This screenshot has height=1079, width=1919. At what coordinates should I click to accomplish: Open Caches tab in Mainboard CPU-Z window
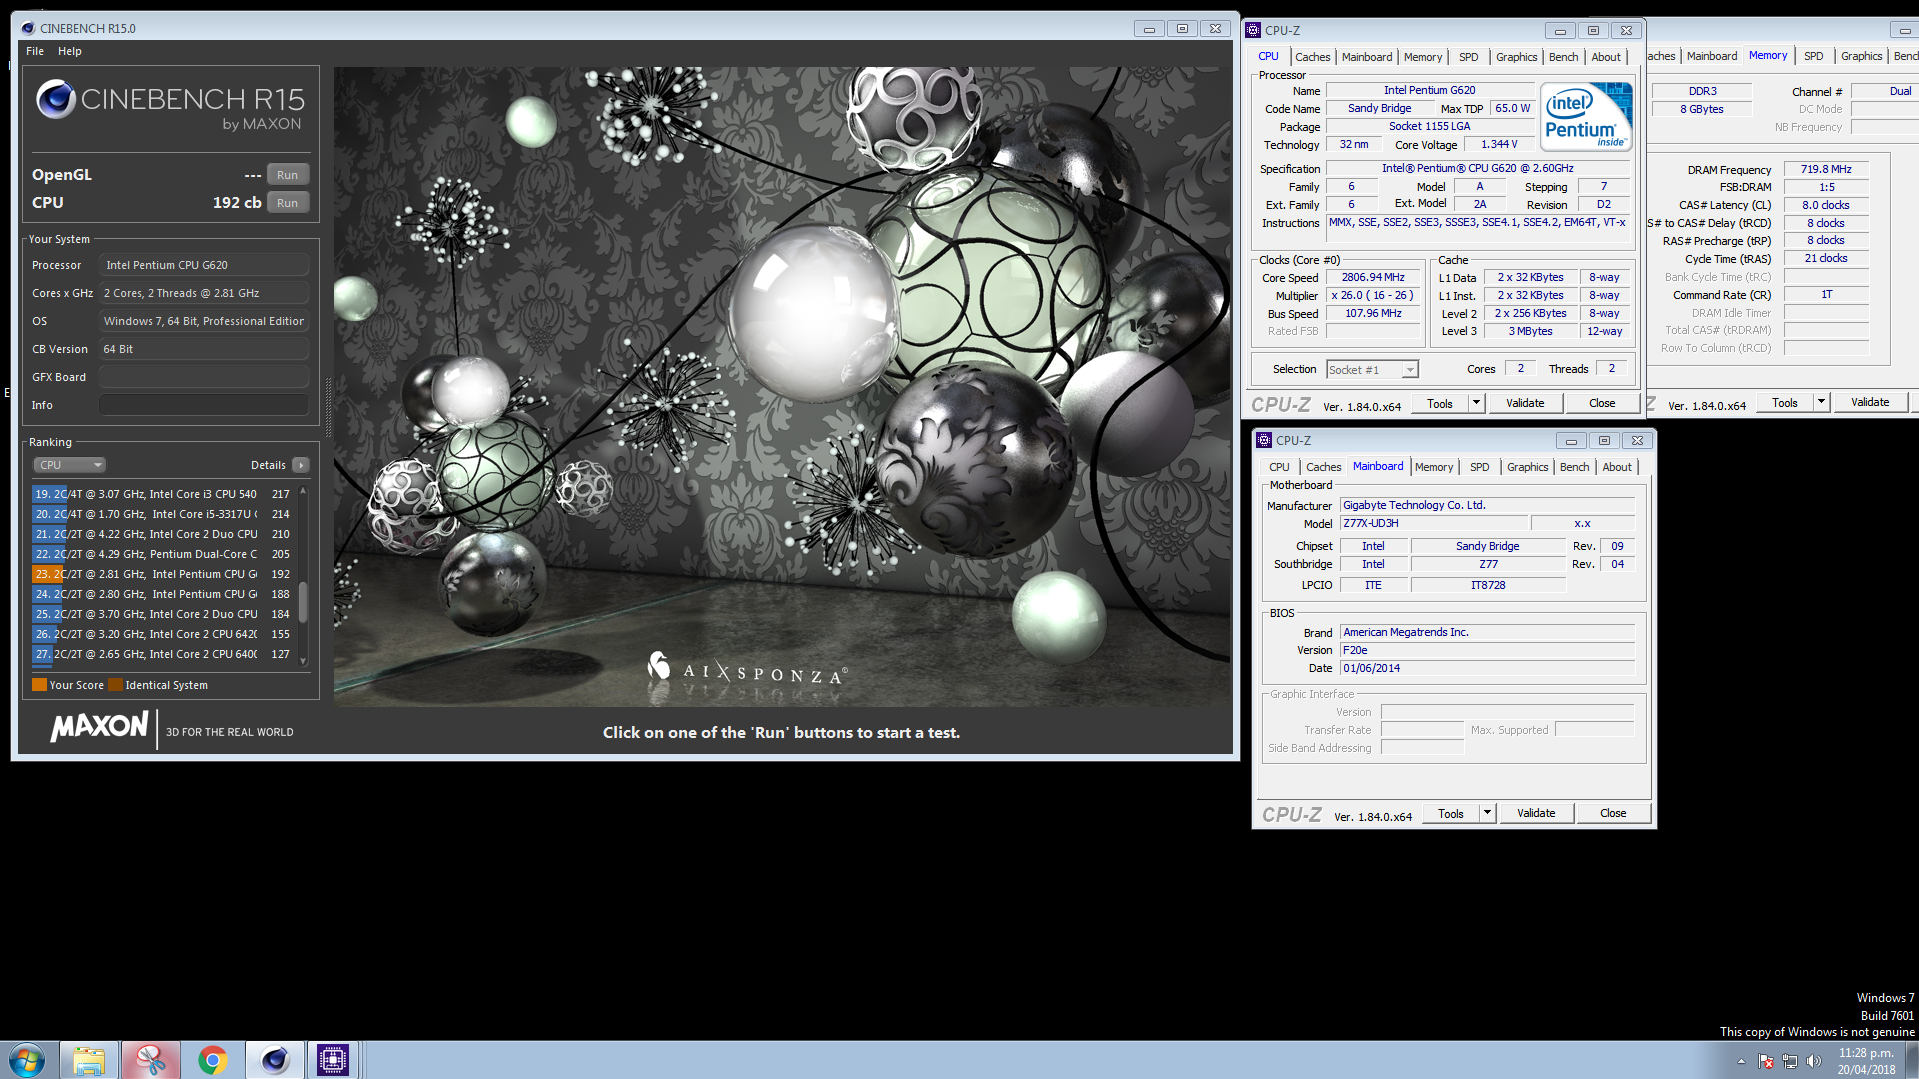coord(1323,467)
